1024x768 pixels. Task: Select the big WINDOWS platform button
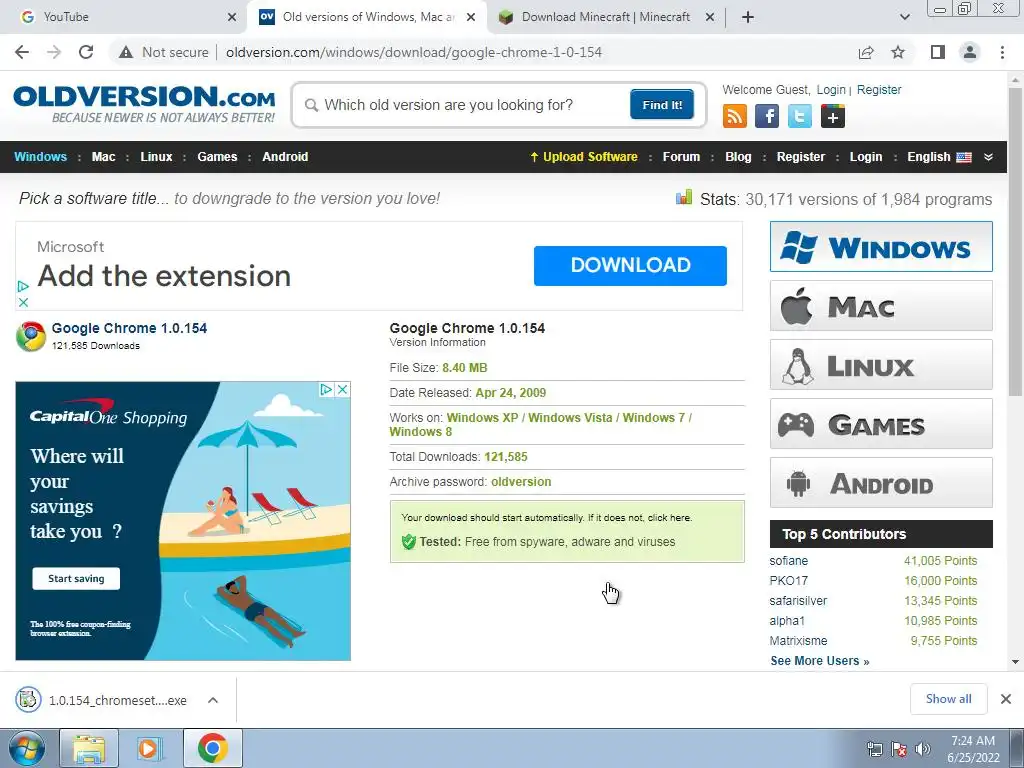click(881, 247)
